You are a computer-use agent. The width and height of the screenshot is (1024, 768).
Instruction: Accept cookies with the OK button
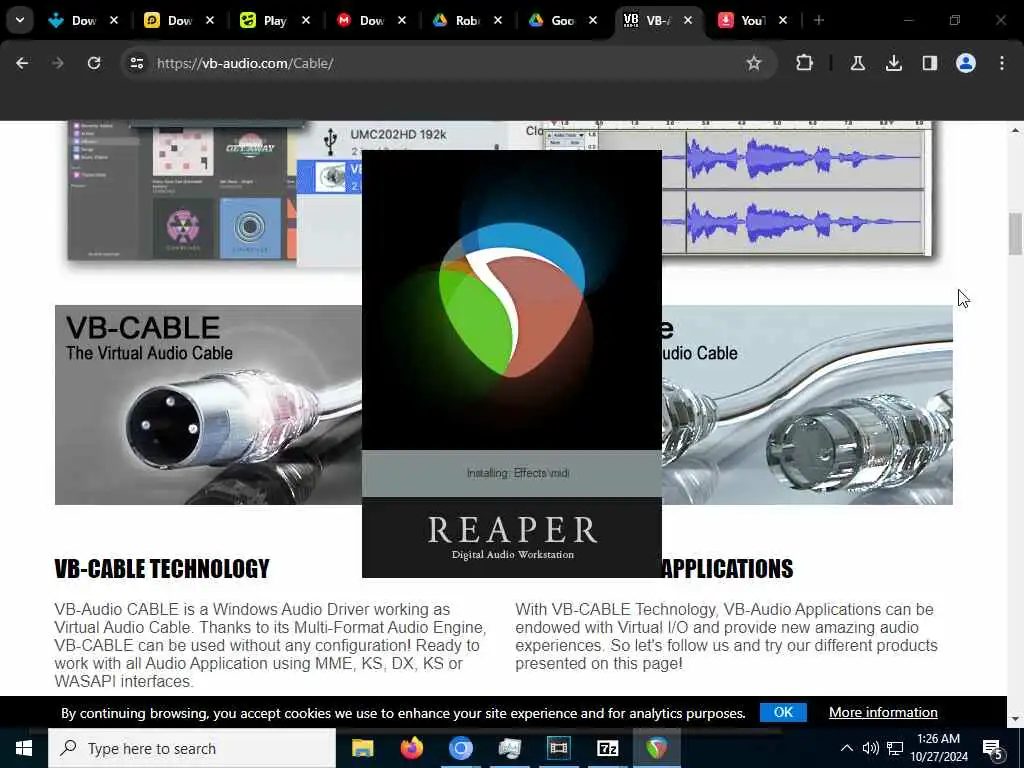pos(783,712)
